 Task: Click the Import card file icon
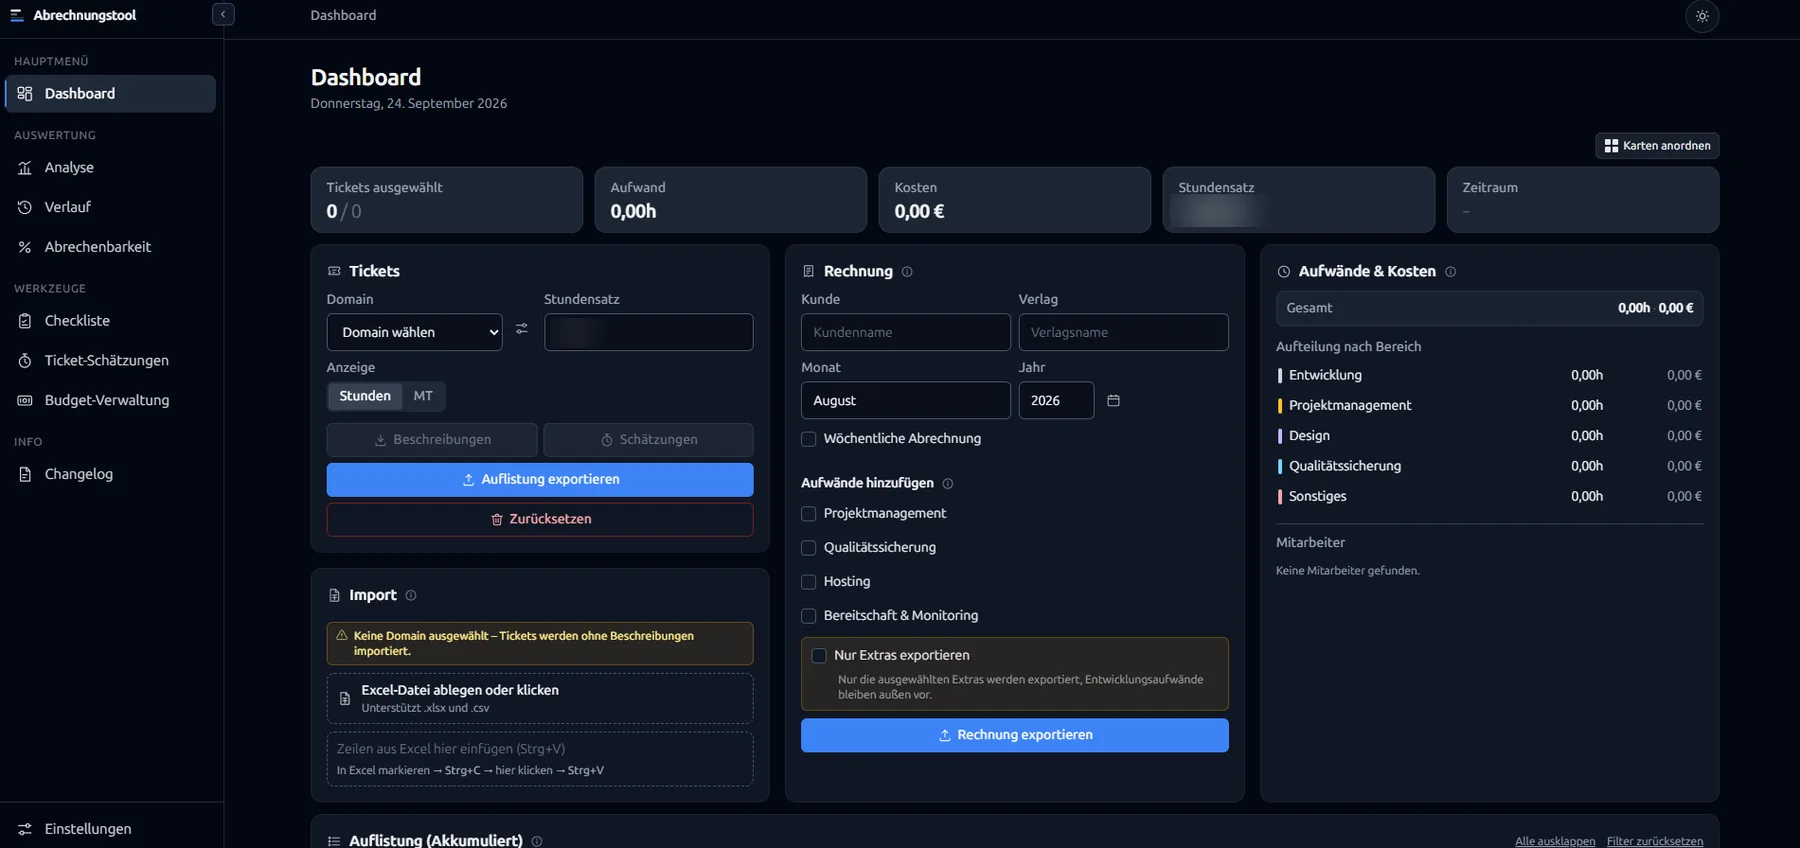tap(334, 595)
